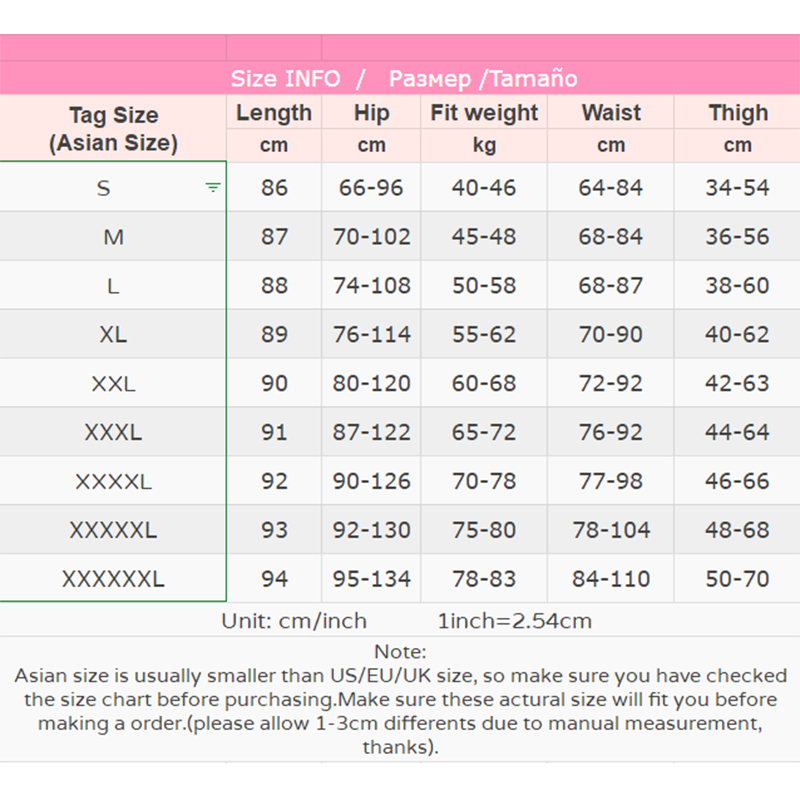Select the XXXL size cell
Image resolution: width=800 pixels, height=800 pixels.
tap(113, 432)
